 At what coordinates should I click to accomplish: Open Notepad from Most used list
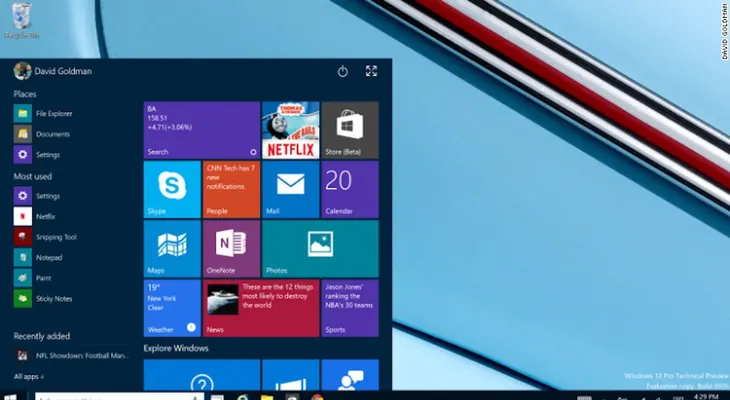click(x=38, y=258)
